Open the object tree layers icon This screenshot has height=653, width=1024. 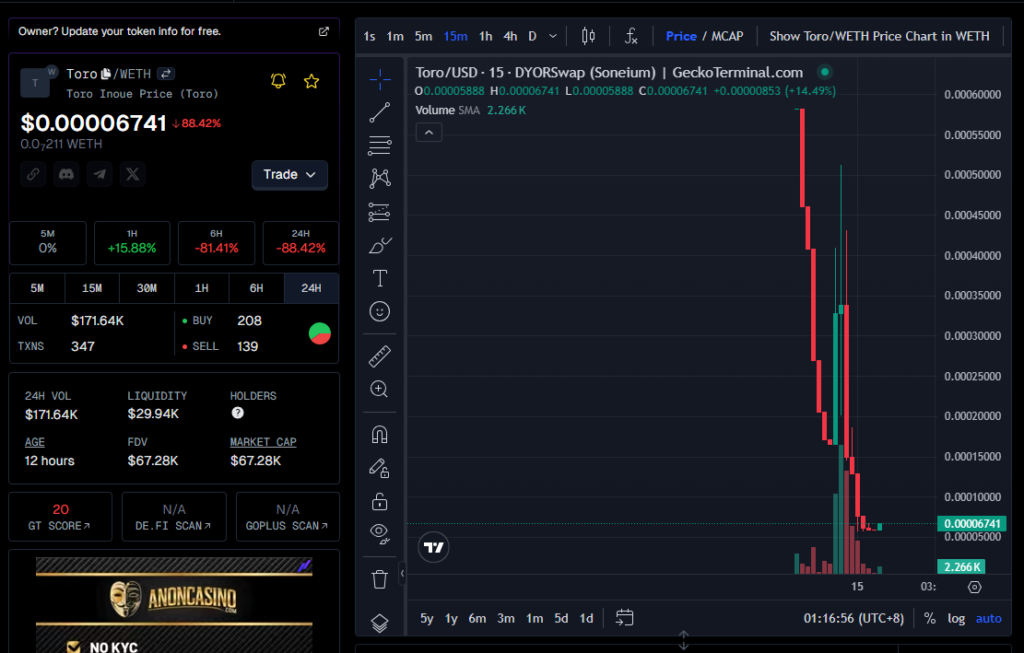(x=379, y=624)
